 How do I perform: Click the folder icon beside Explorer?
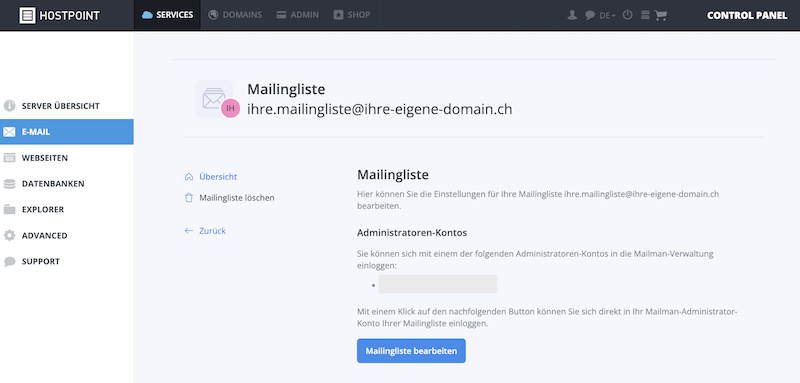[9, 210]
